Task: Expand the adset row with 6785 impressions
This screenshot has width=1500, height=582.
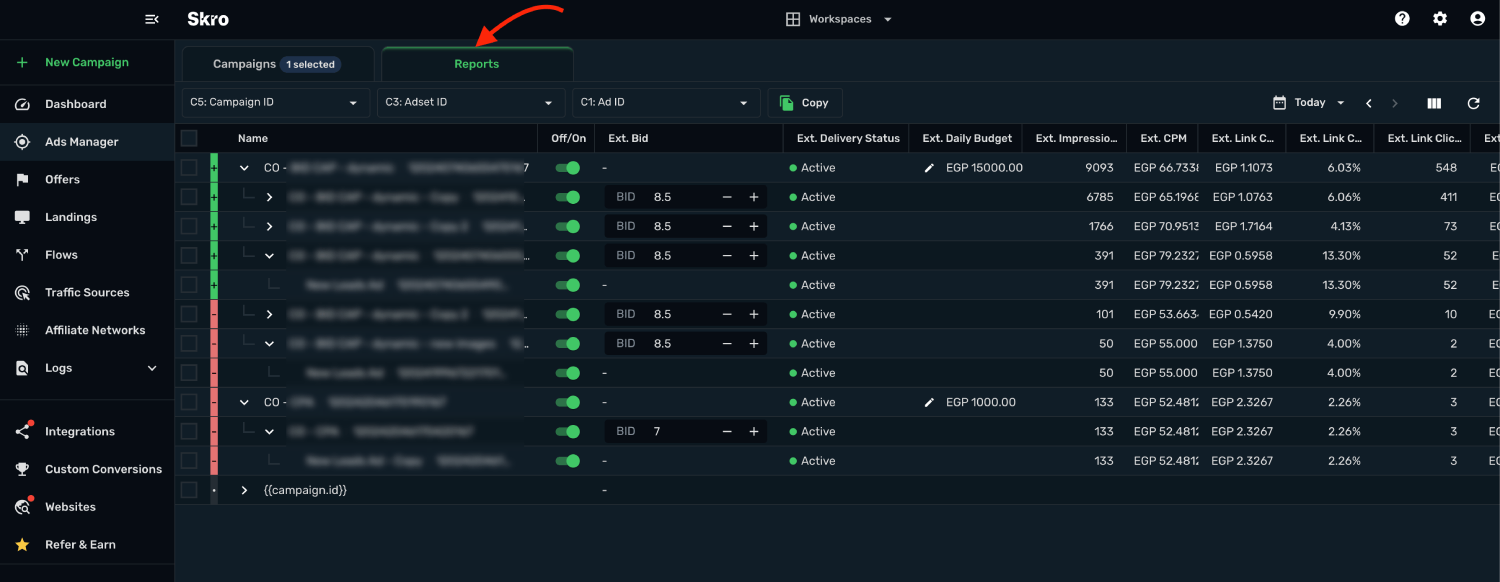Action: (269, 197)
